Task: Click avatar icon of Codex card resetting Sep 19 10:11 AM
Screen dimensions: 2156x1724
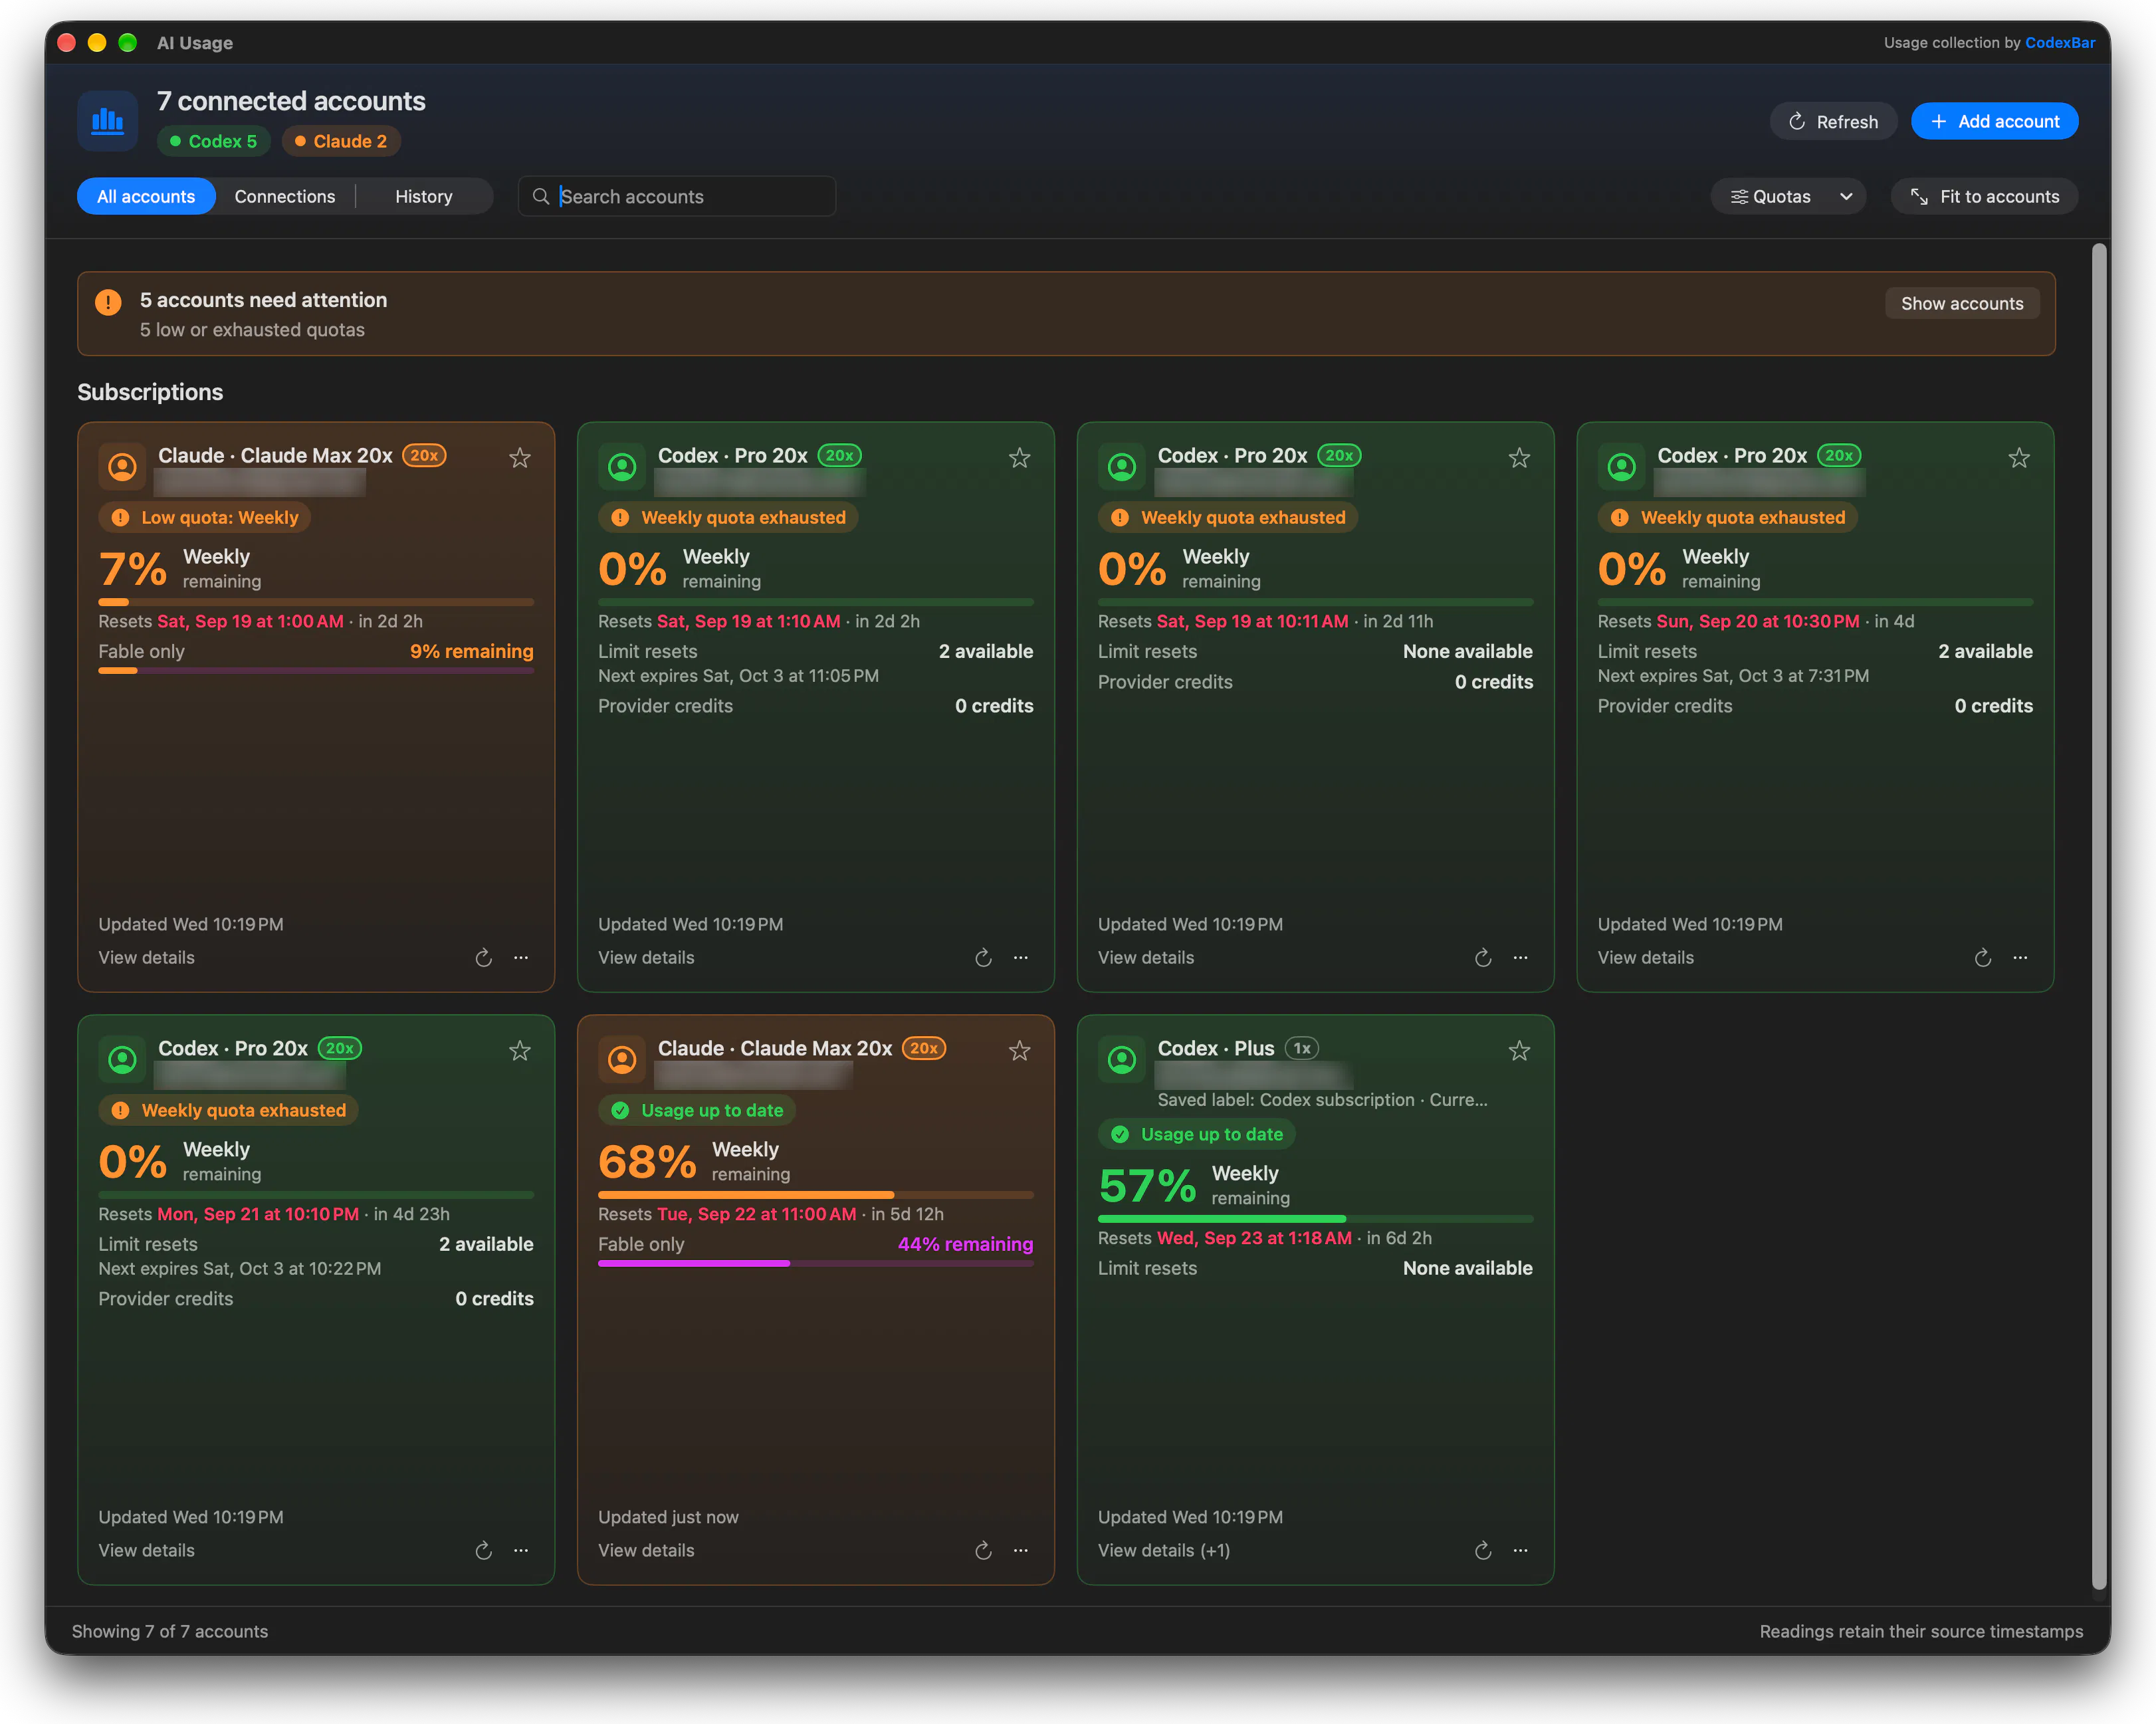Action: (x=1122, y=466)
